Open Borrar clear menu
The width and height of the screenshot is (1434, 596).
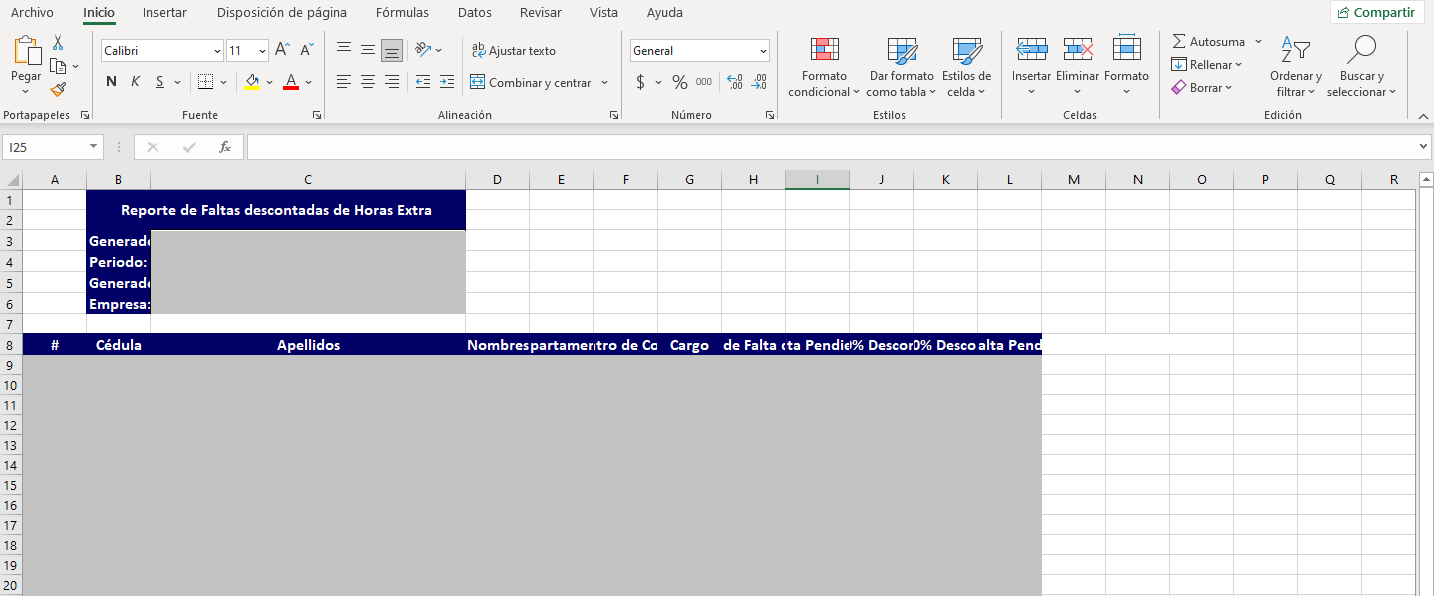1202,88
